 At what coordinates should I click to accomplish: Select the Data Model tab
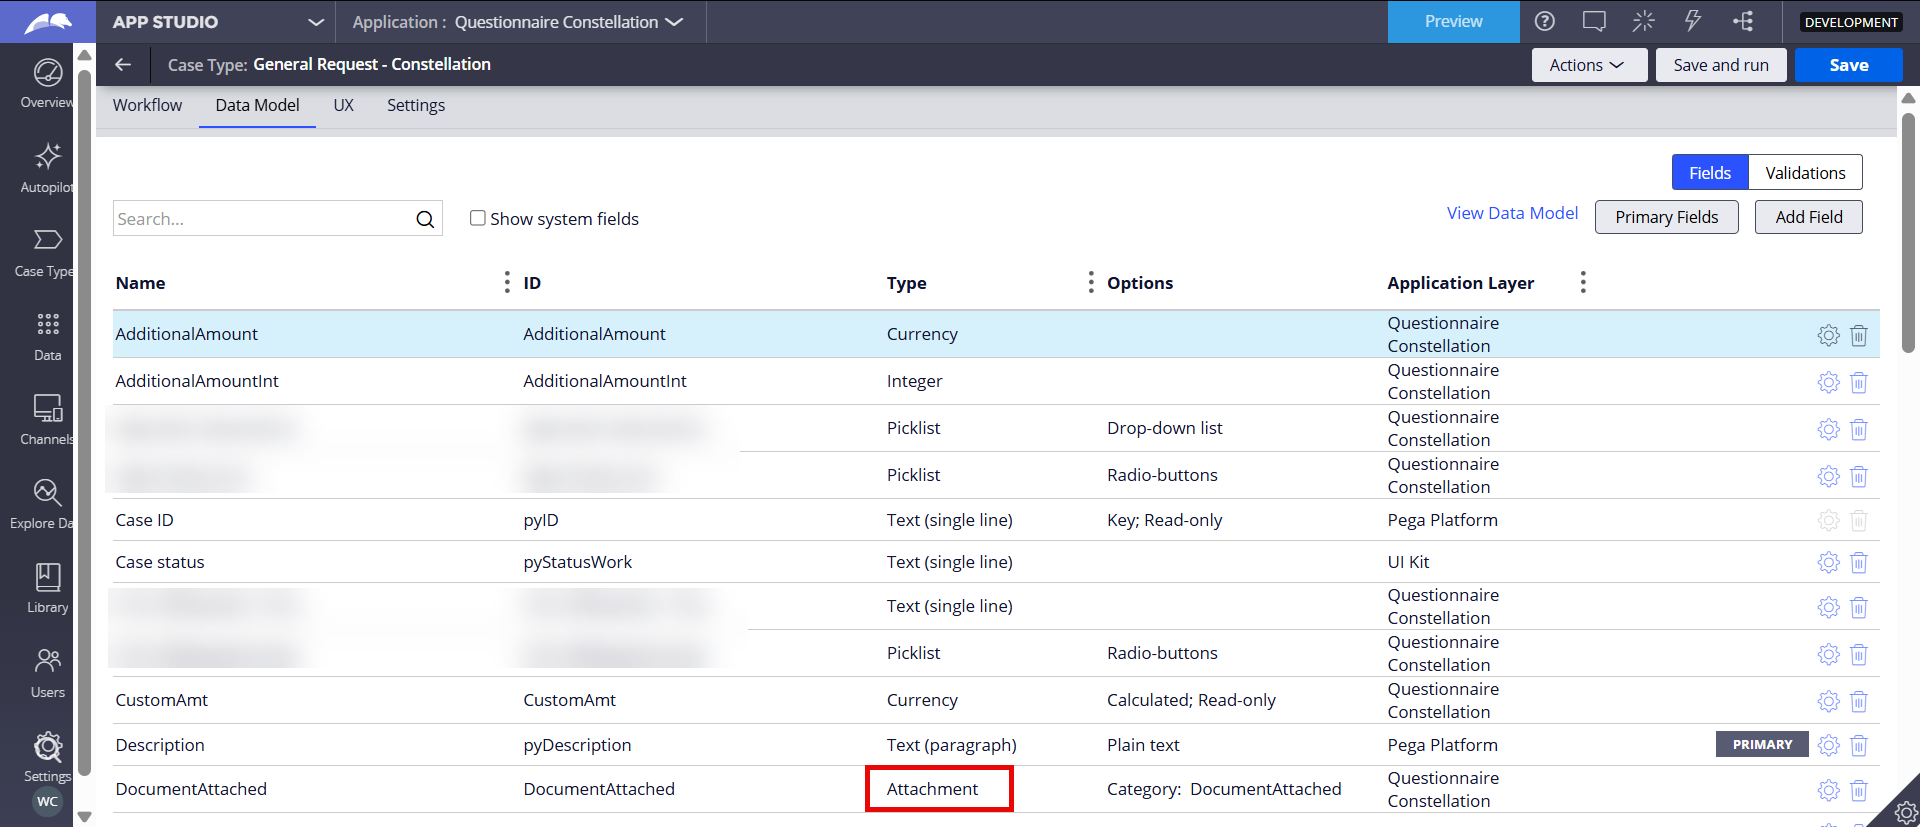pos(257,105)
